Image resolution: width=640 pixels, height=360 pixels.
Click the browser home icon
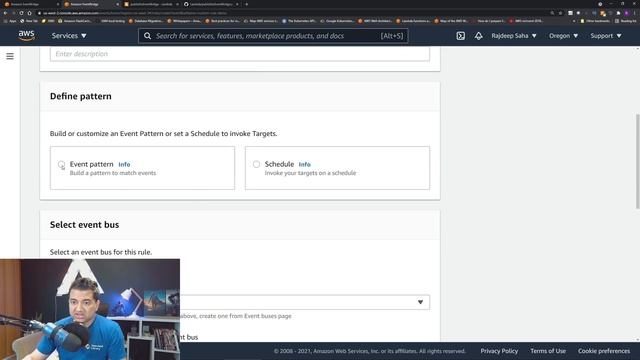click(x=29, y=13)
